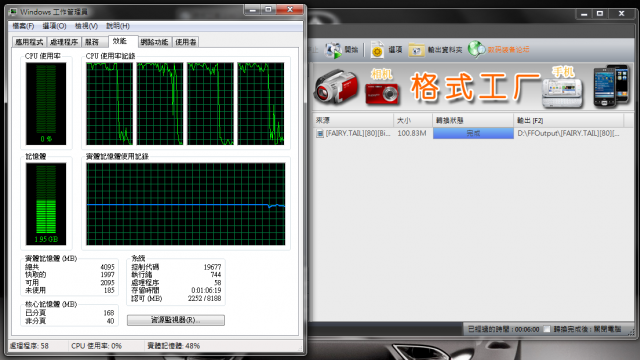Open the orange 數碼裝備論壇 forum link
640x360 pixels.
[x=509, y=50]
